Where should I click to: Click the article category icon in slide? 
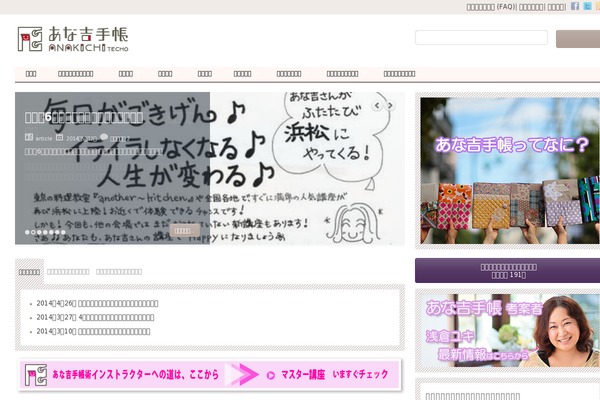pyautogui.click(x=29, y=137)
